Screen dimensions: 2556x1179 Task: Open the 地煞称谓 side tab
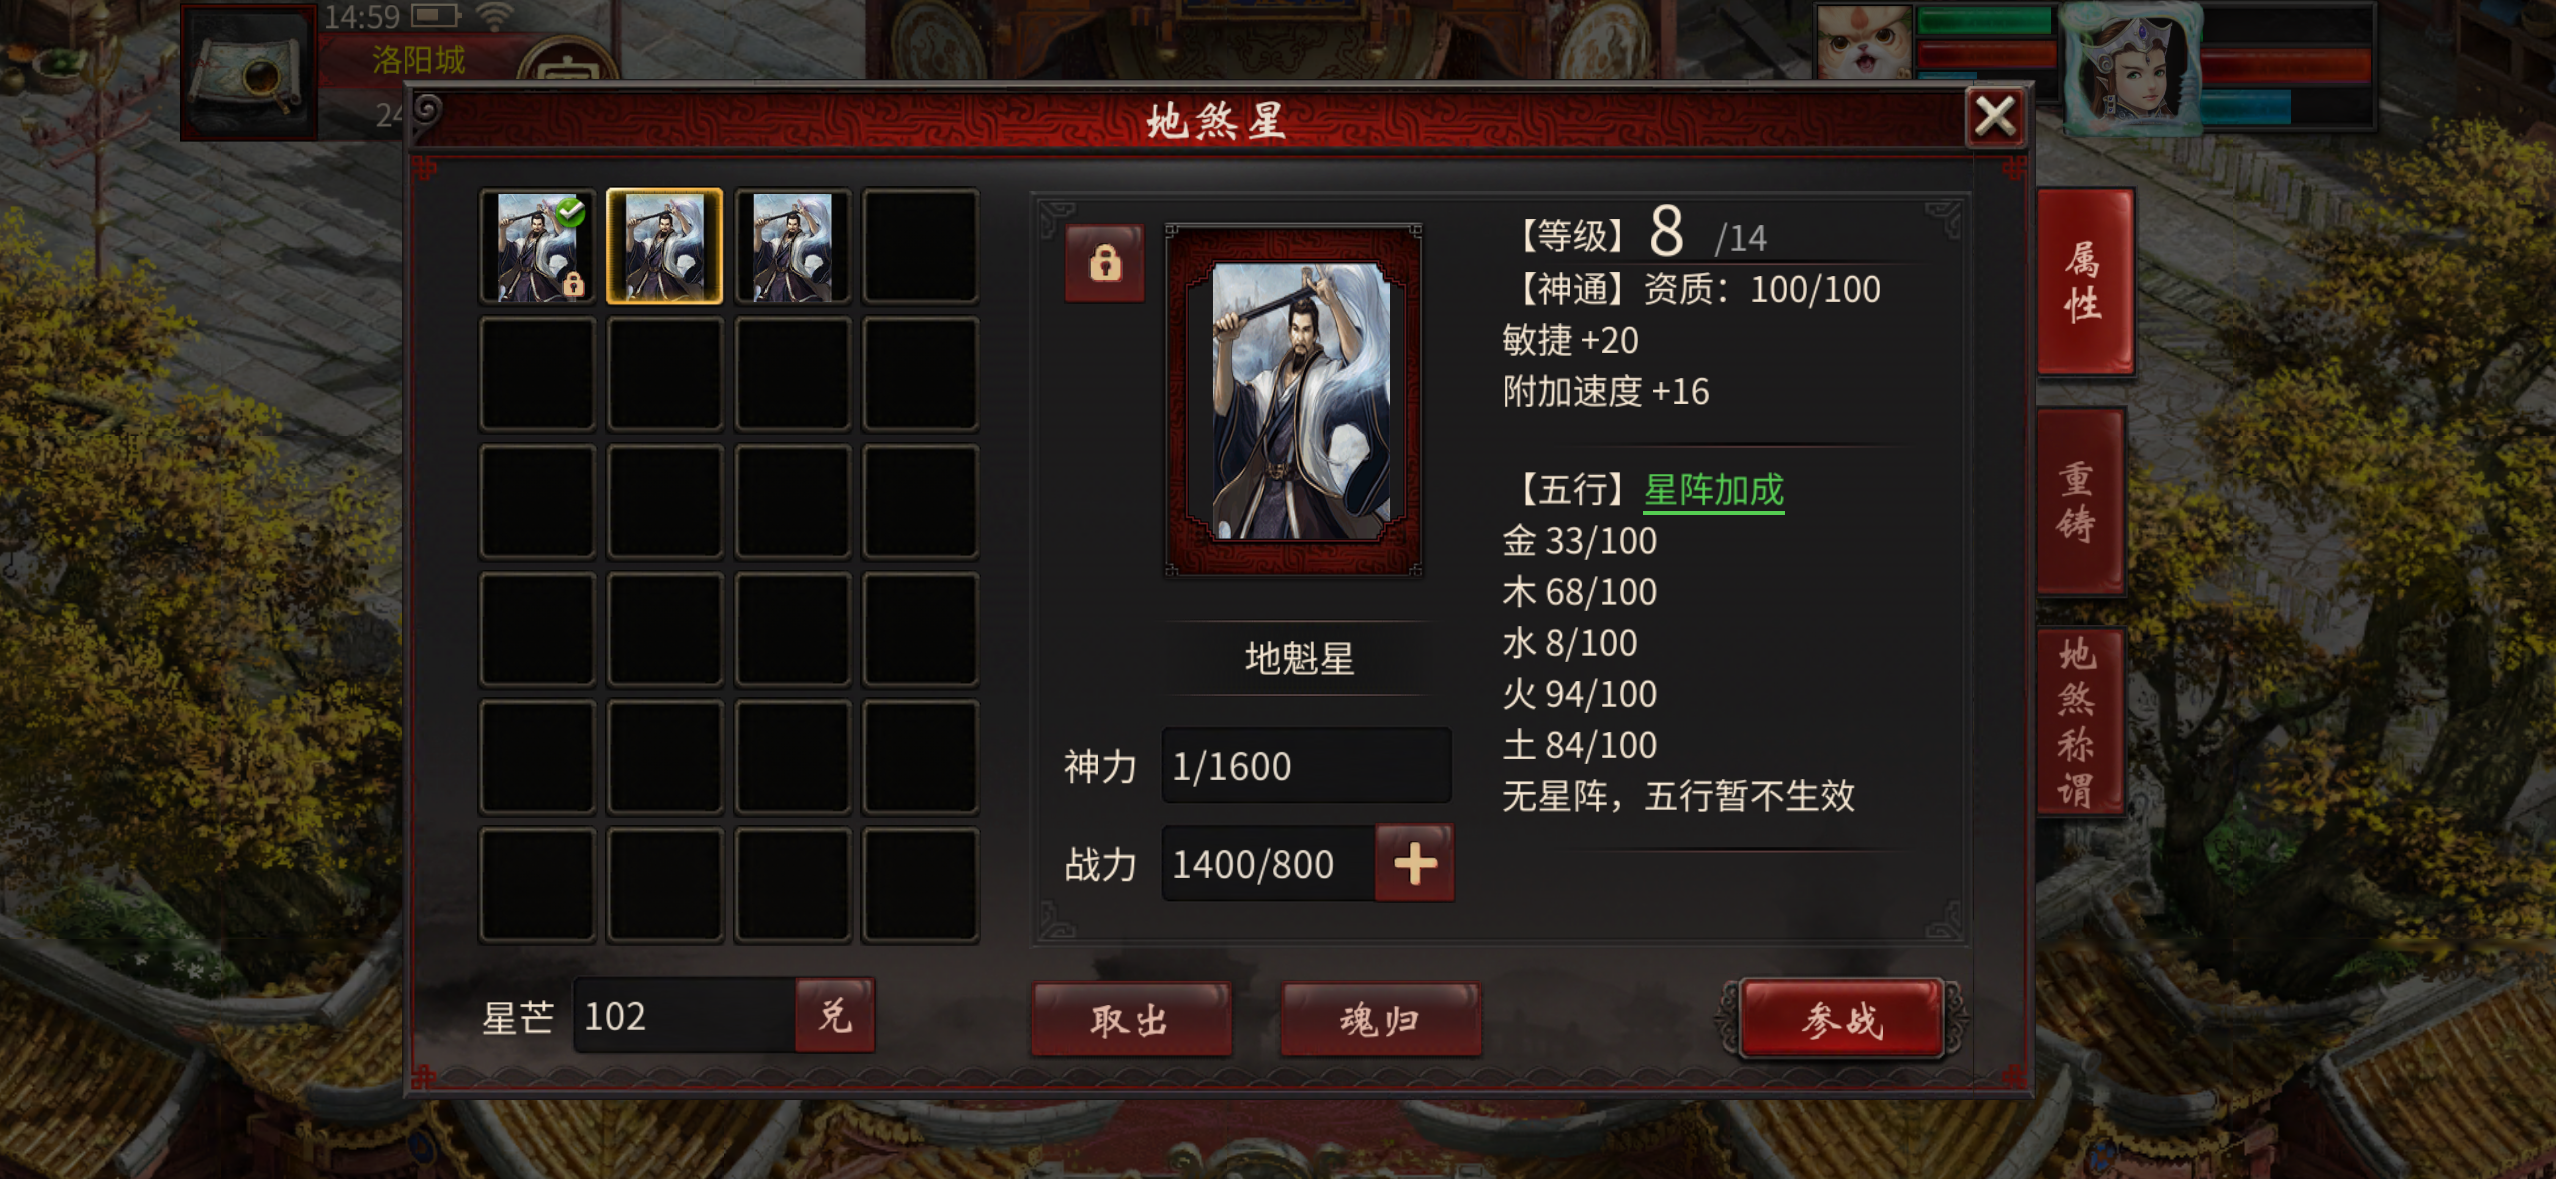(x=2080, y=721)
